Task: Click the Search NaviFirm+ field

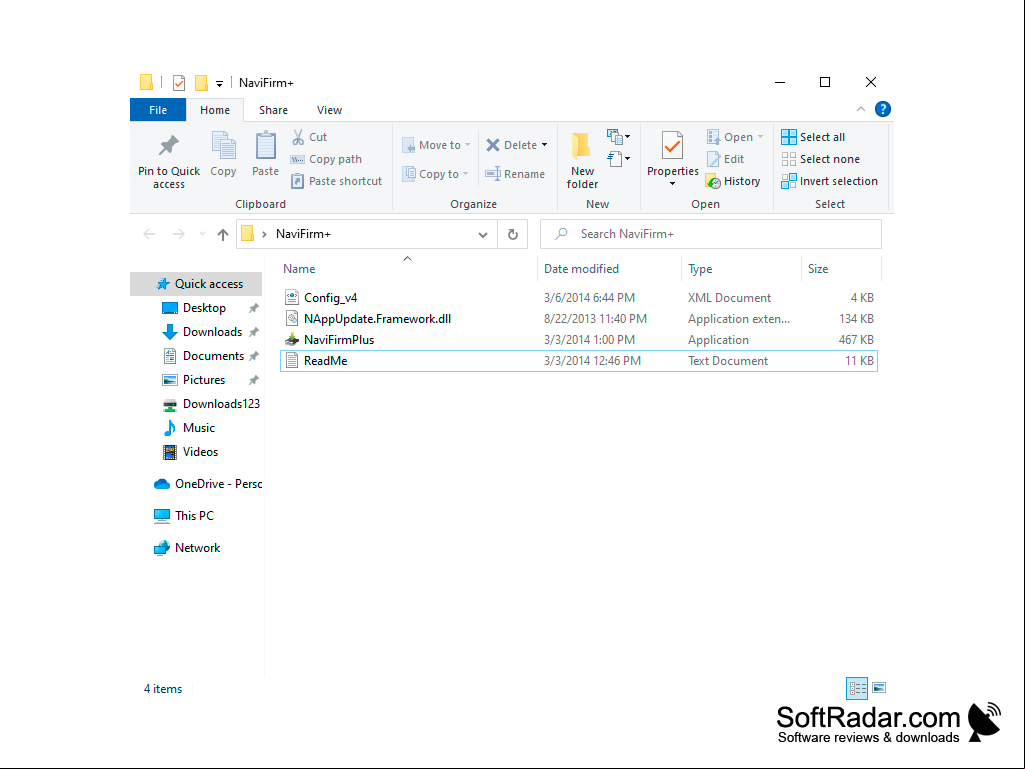Action: [711, 234]
